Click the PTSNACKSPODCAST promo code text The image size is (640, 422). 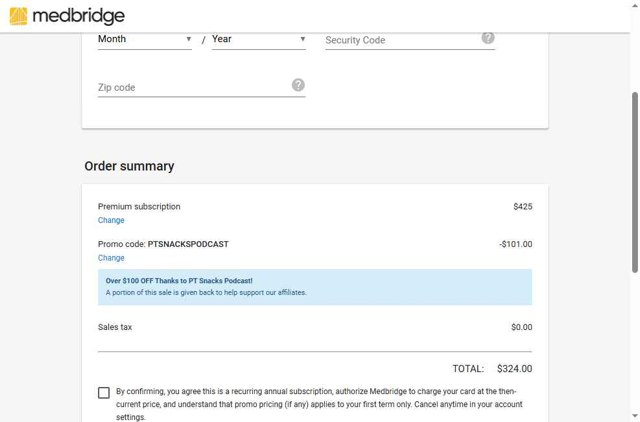pos(188,244)
